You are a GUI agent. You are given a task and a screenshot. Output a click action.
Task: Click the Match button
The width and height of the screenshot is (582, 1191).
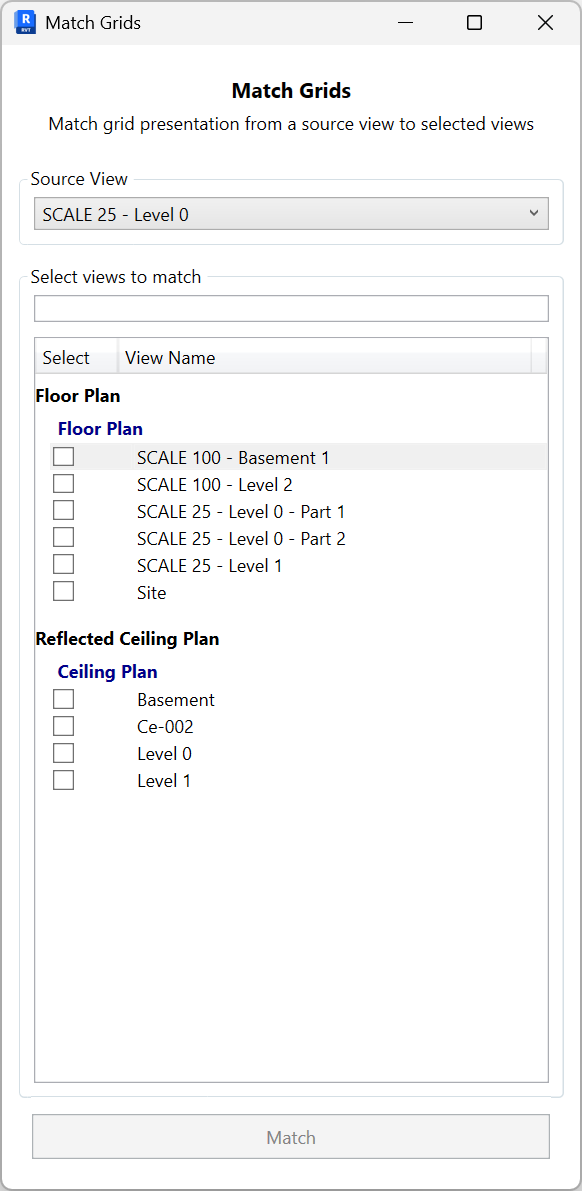[x=291, y=1136]
